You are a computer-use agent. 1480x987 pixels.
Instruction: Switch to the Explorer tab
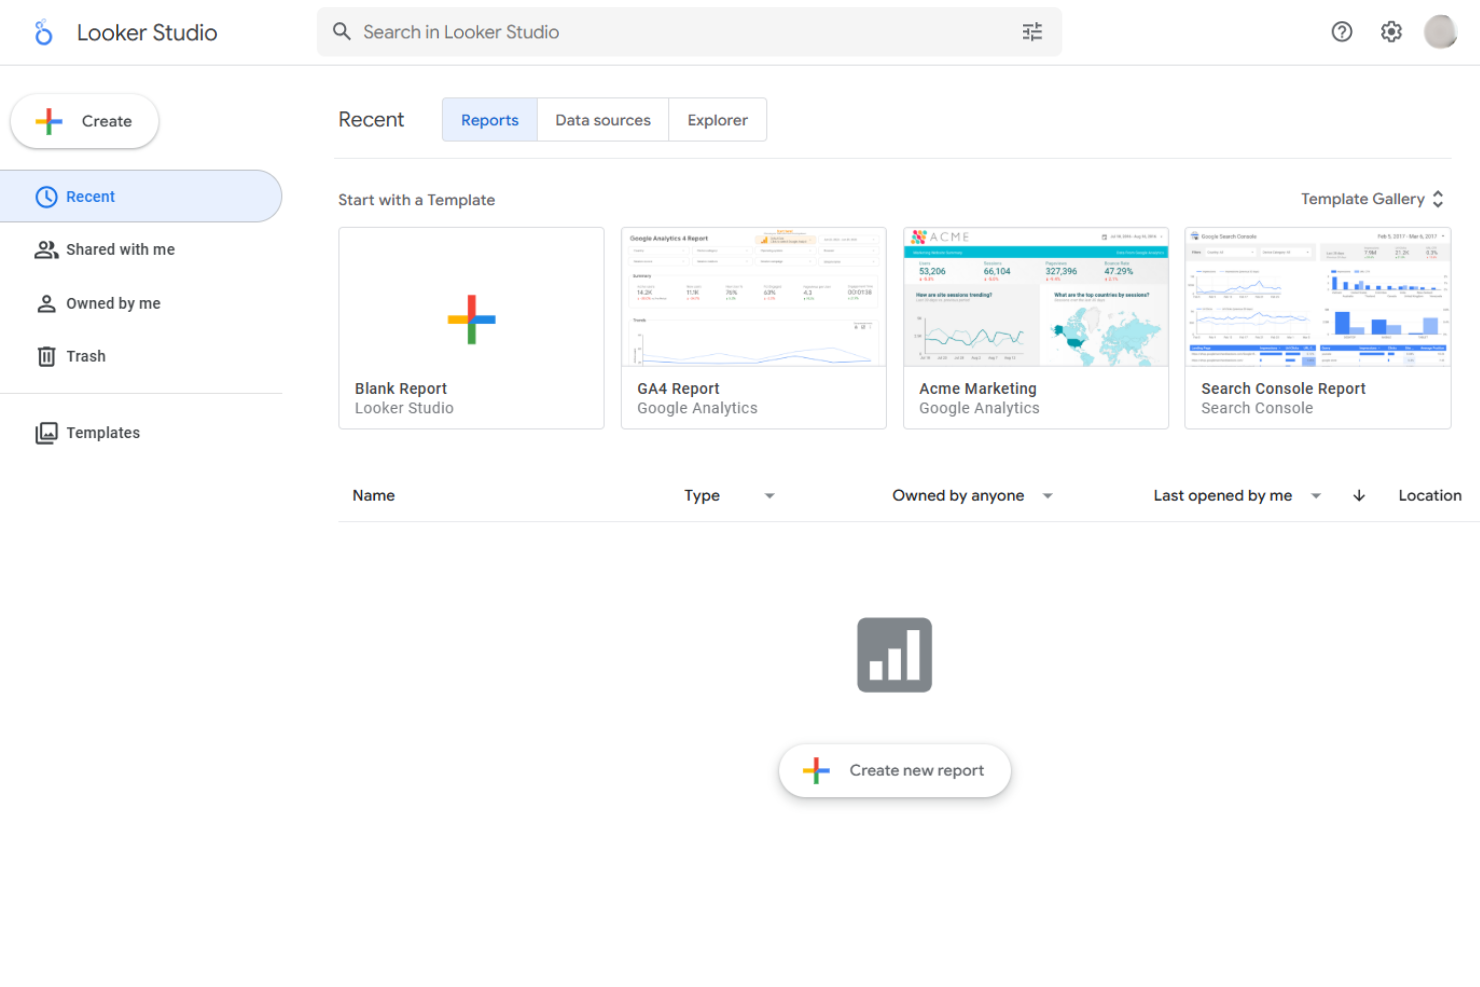(x=717, y=119)
